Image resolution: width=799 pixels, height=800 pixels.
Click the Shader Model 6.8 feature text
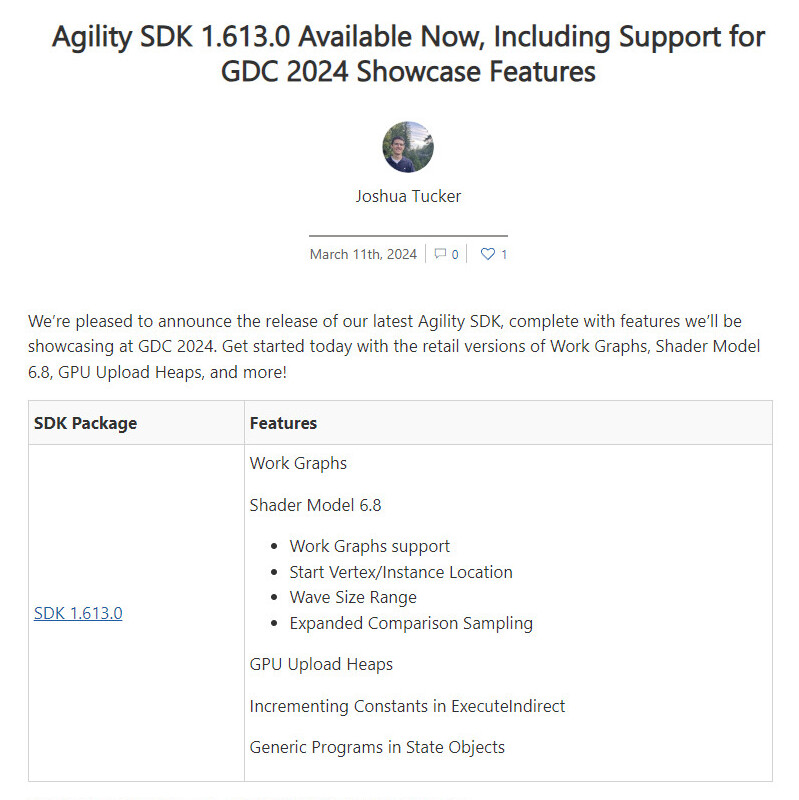coord(315,505)
